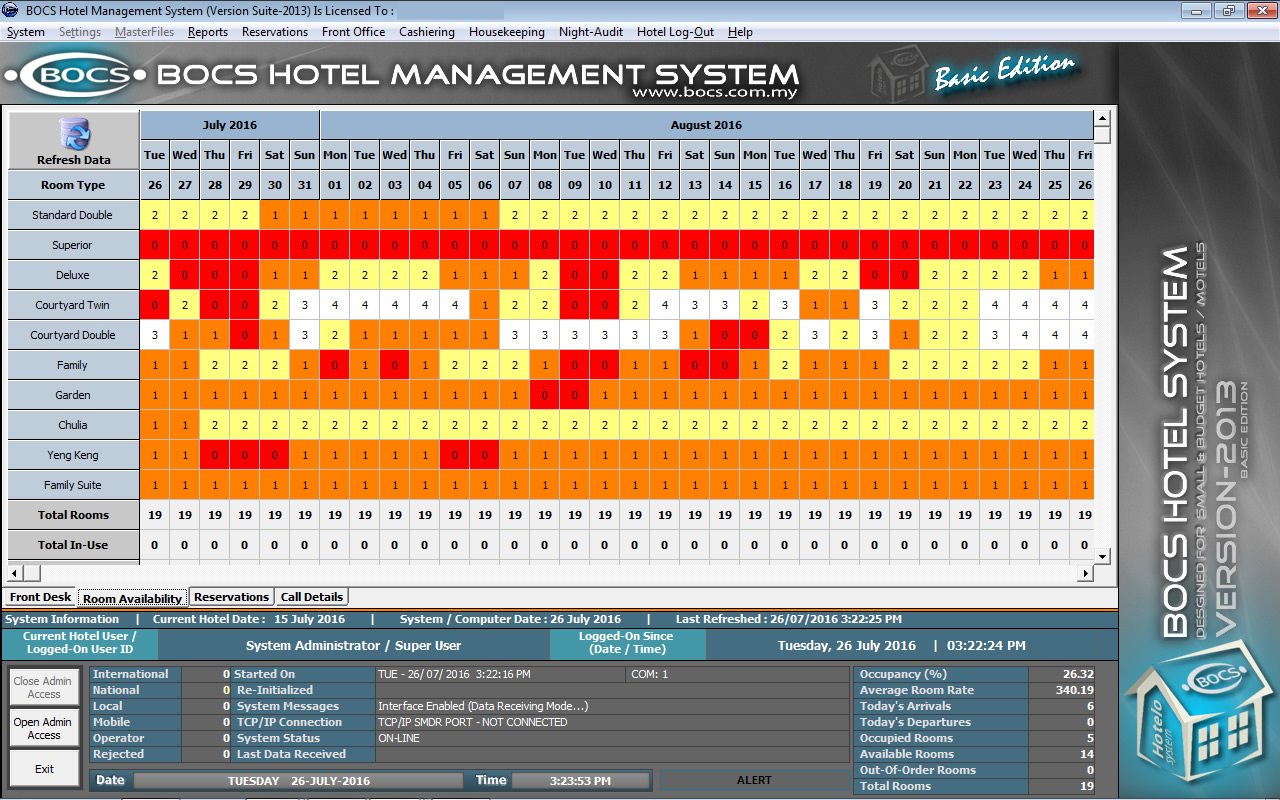Open the Housekeeping menu
Screen dimensions: 1280x800
tap(507, 32)
